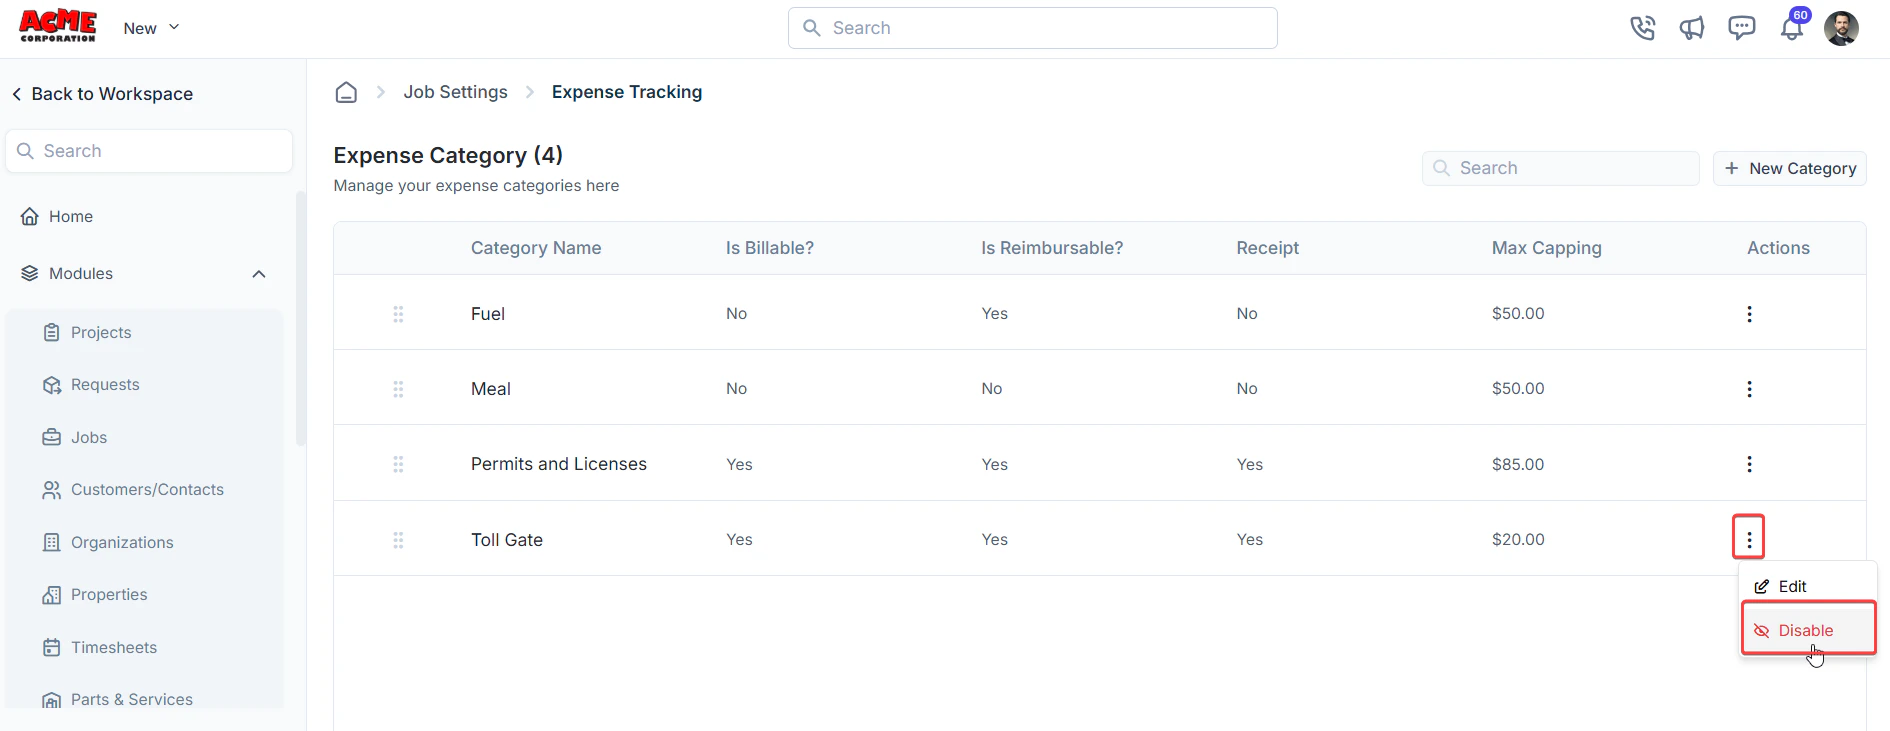Focus the expense category search field
Viewport: 1890px width, 731px height.
(x=1560, y=168)
